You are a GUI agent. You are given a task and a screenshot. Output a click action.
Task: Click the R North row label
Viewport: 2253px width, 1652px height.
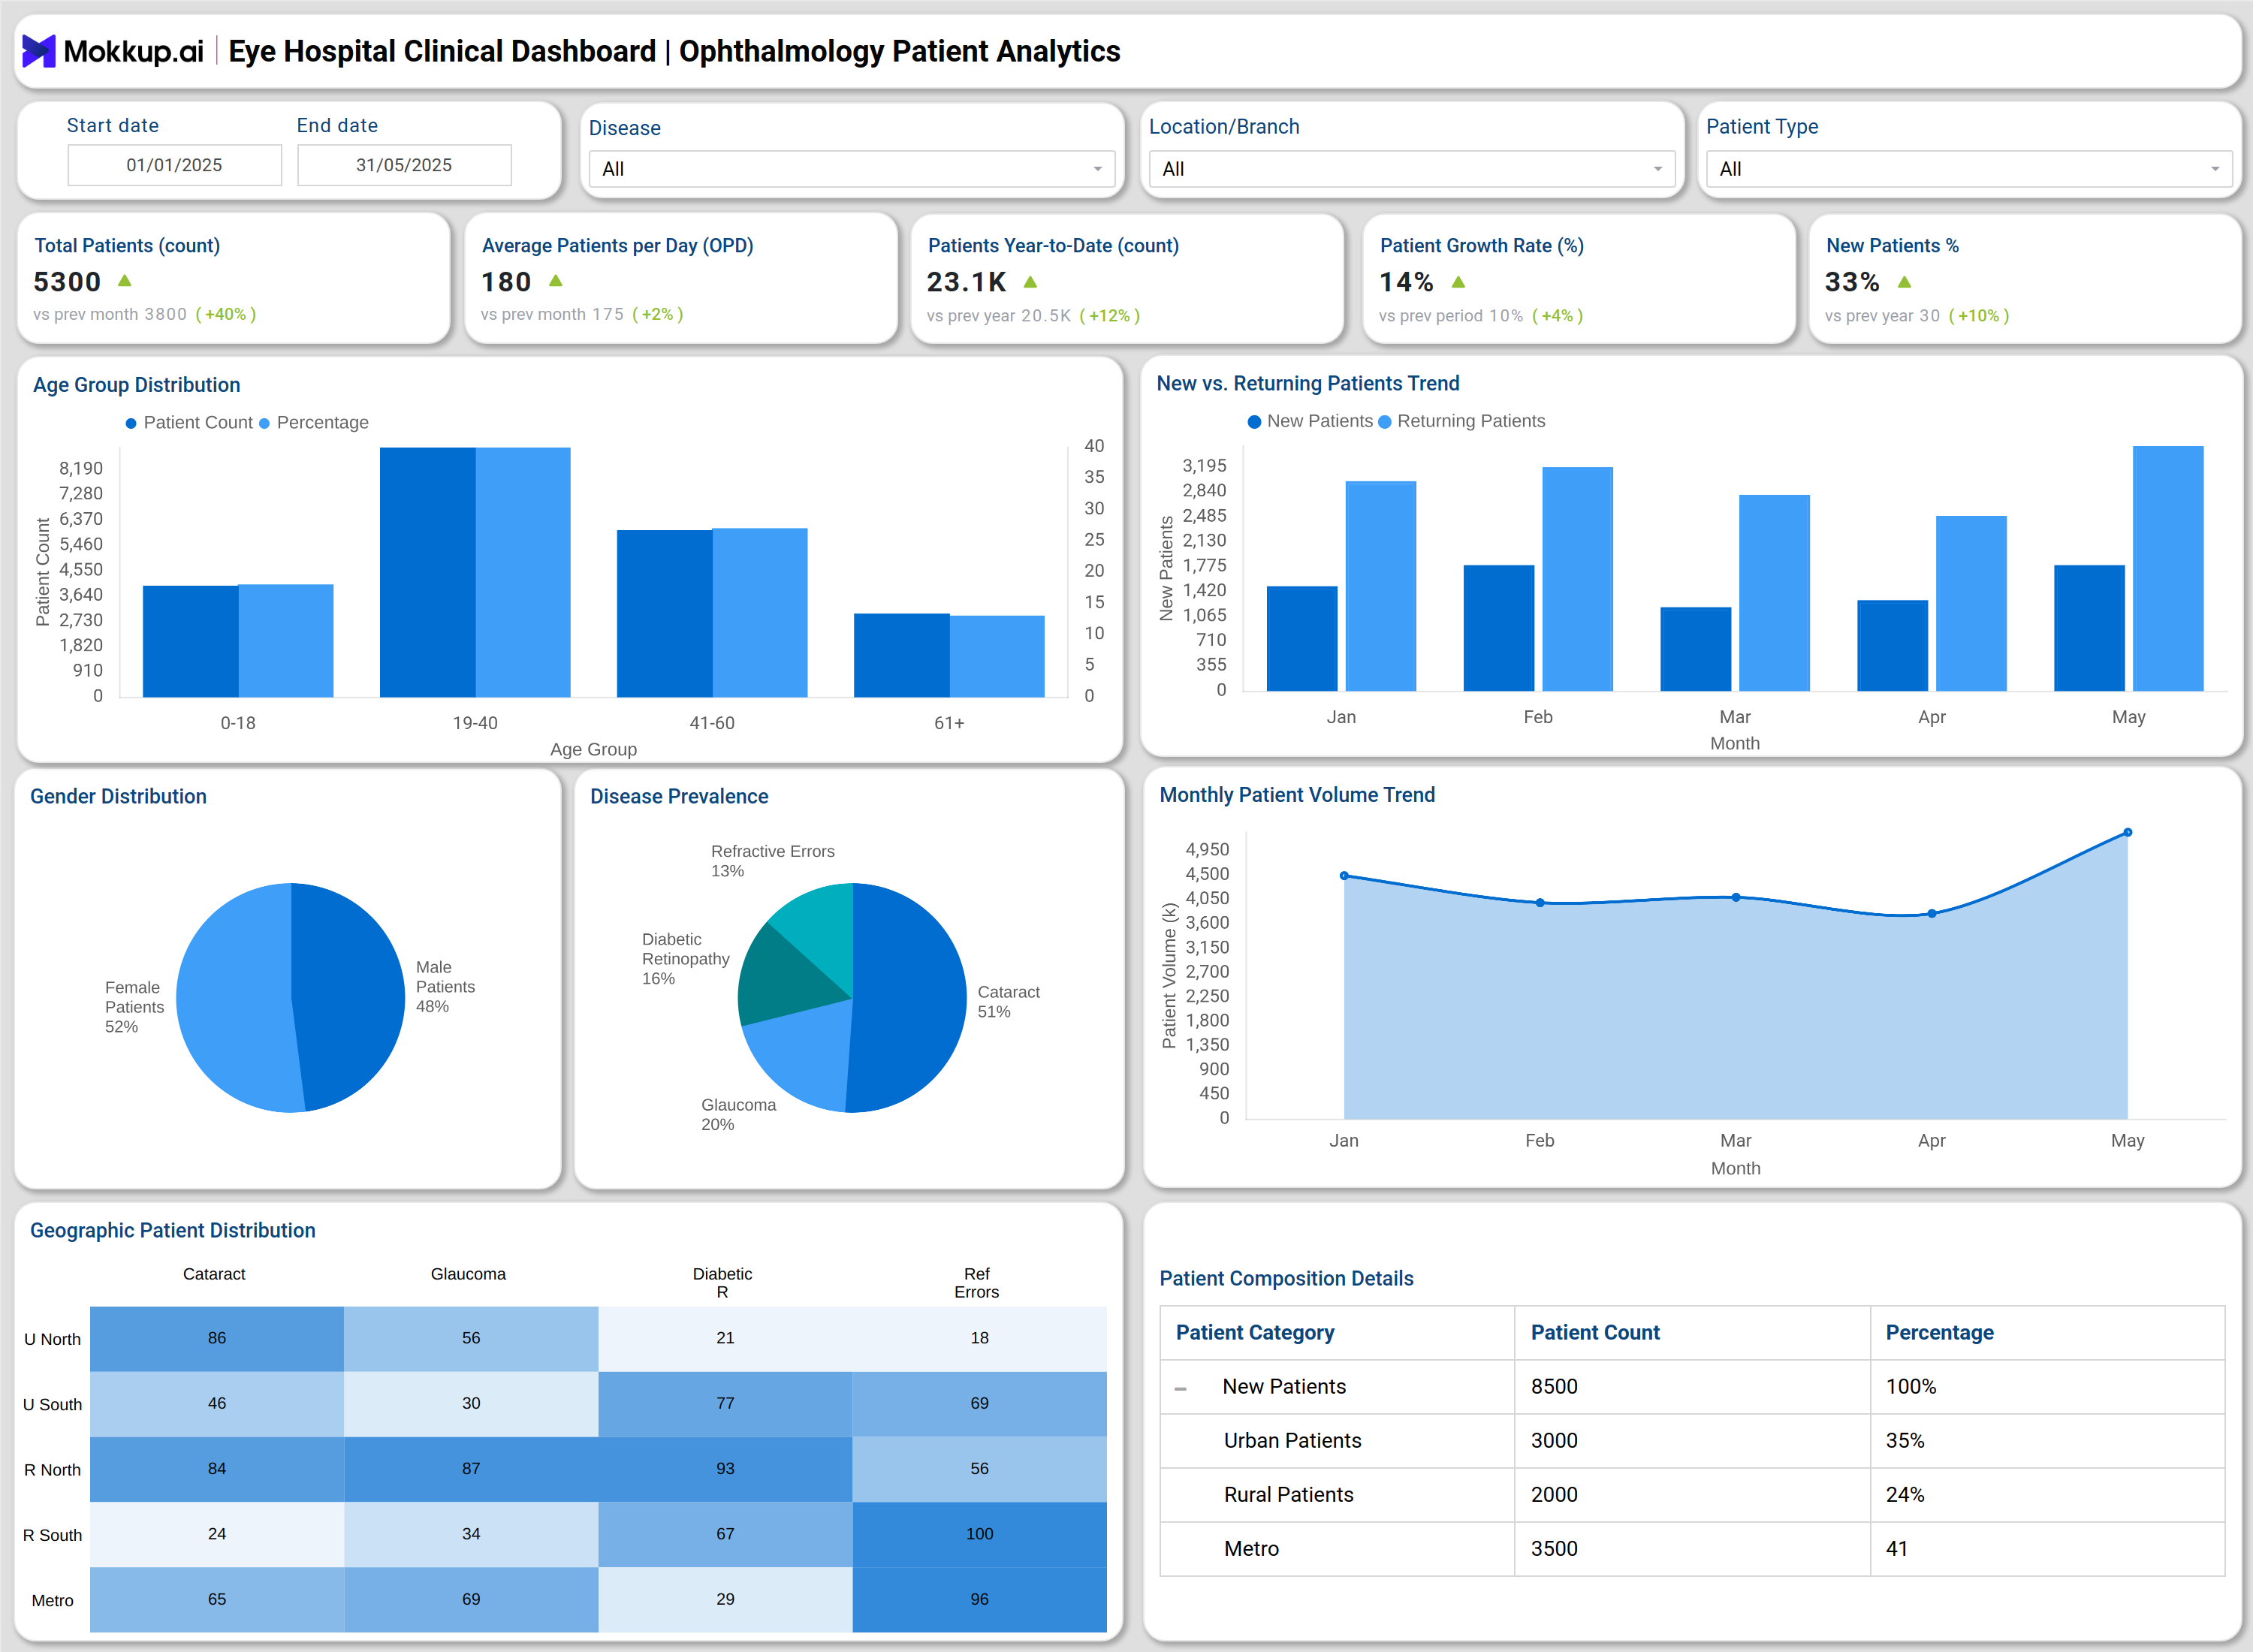click(52, 1470)
